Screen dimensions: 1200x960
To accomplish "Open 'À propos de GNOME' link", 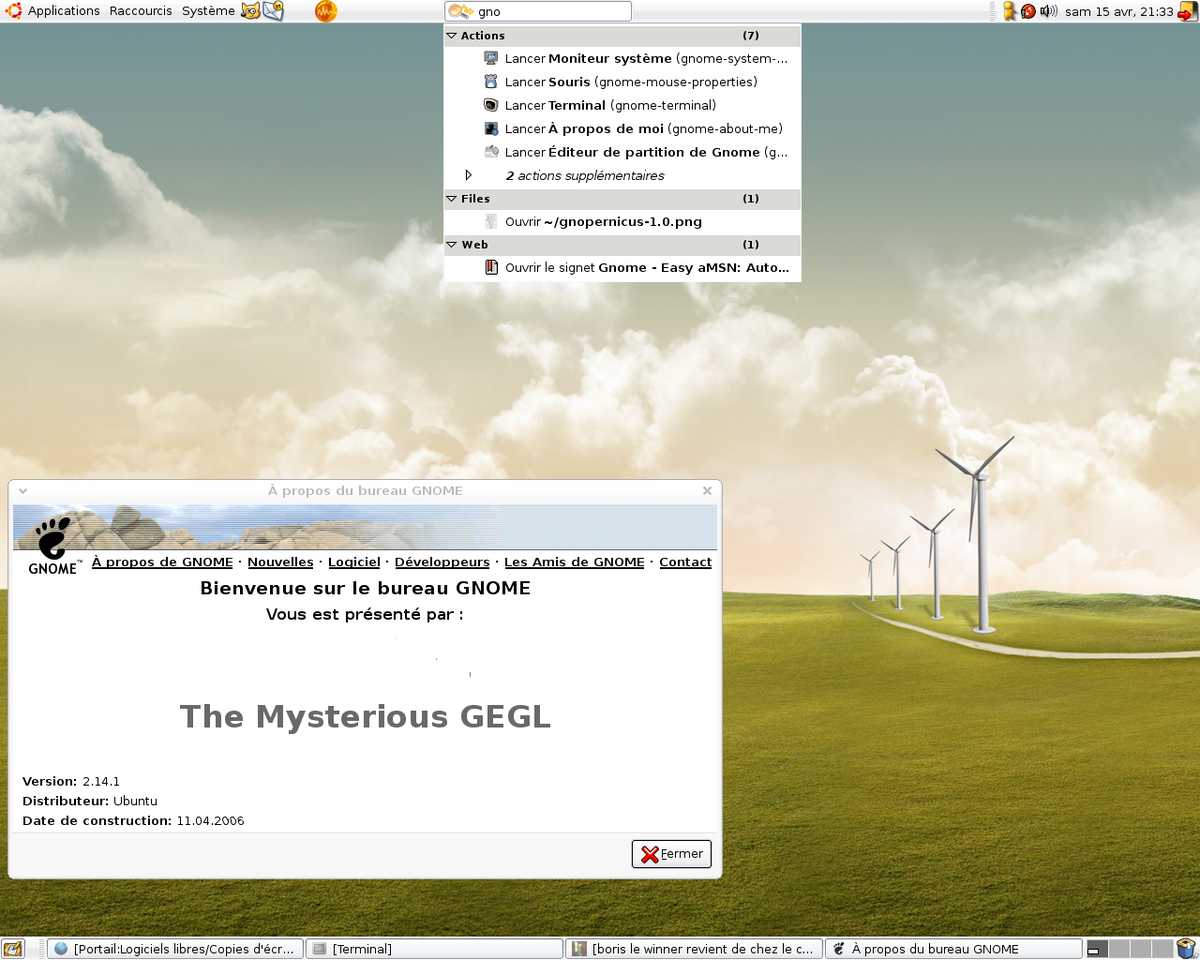I will click(x=162, y=562).
